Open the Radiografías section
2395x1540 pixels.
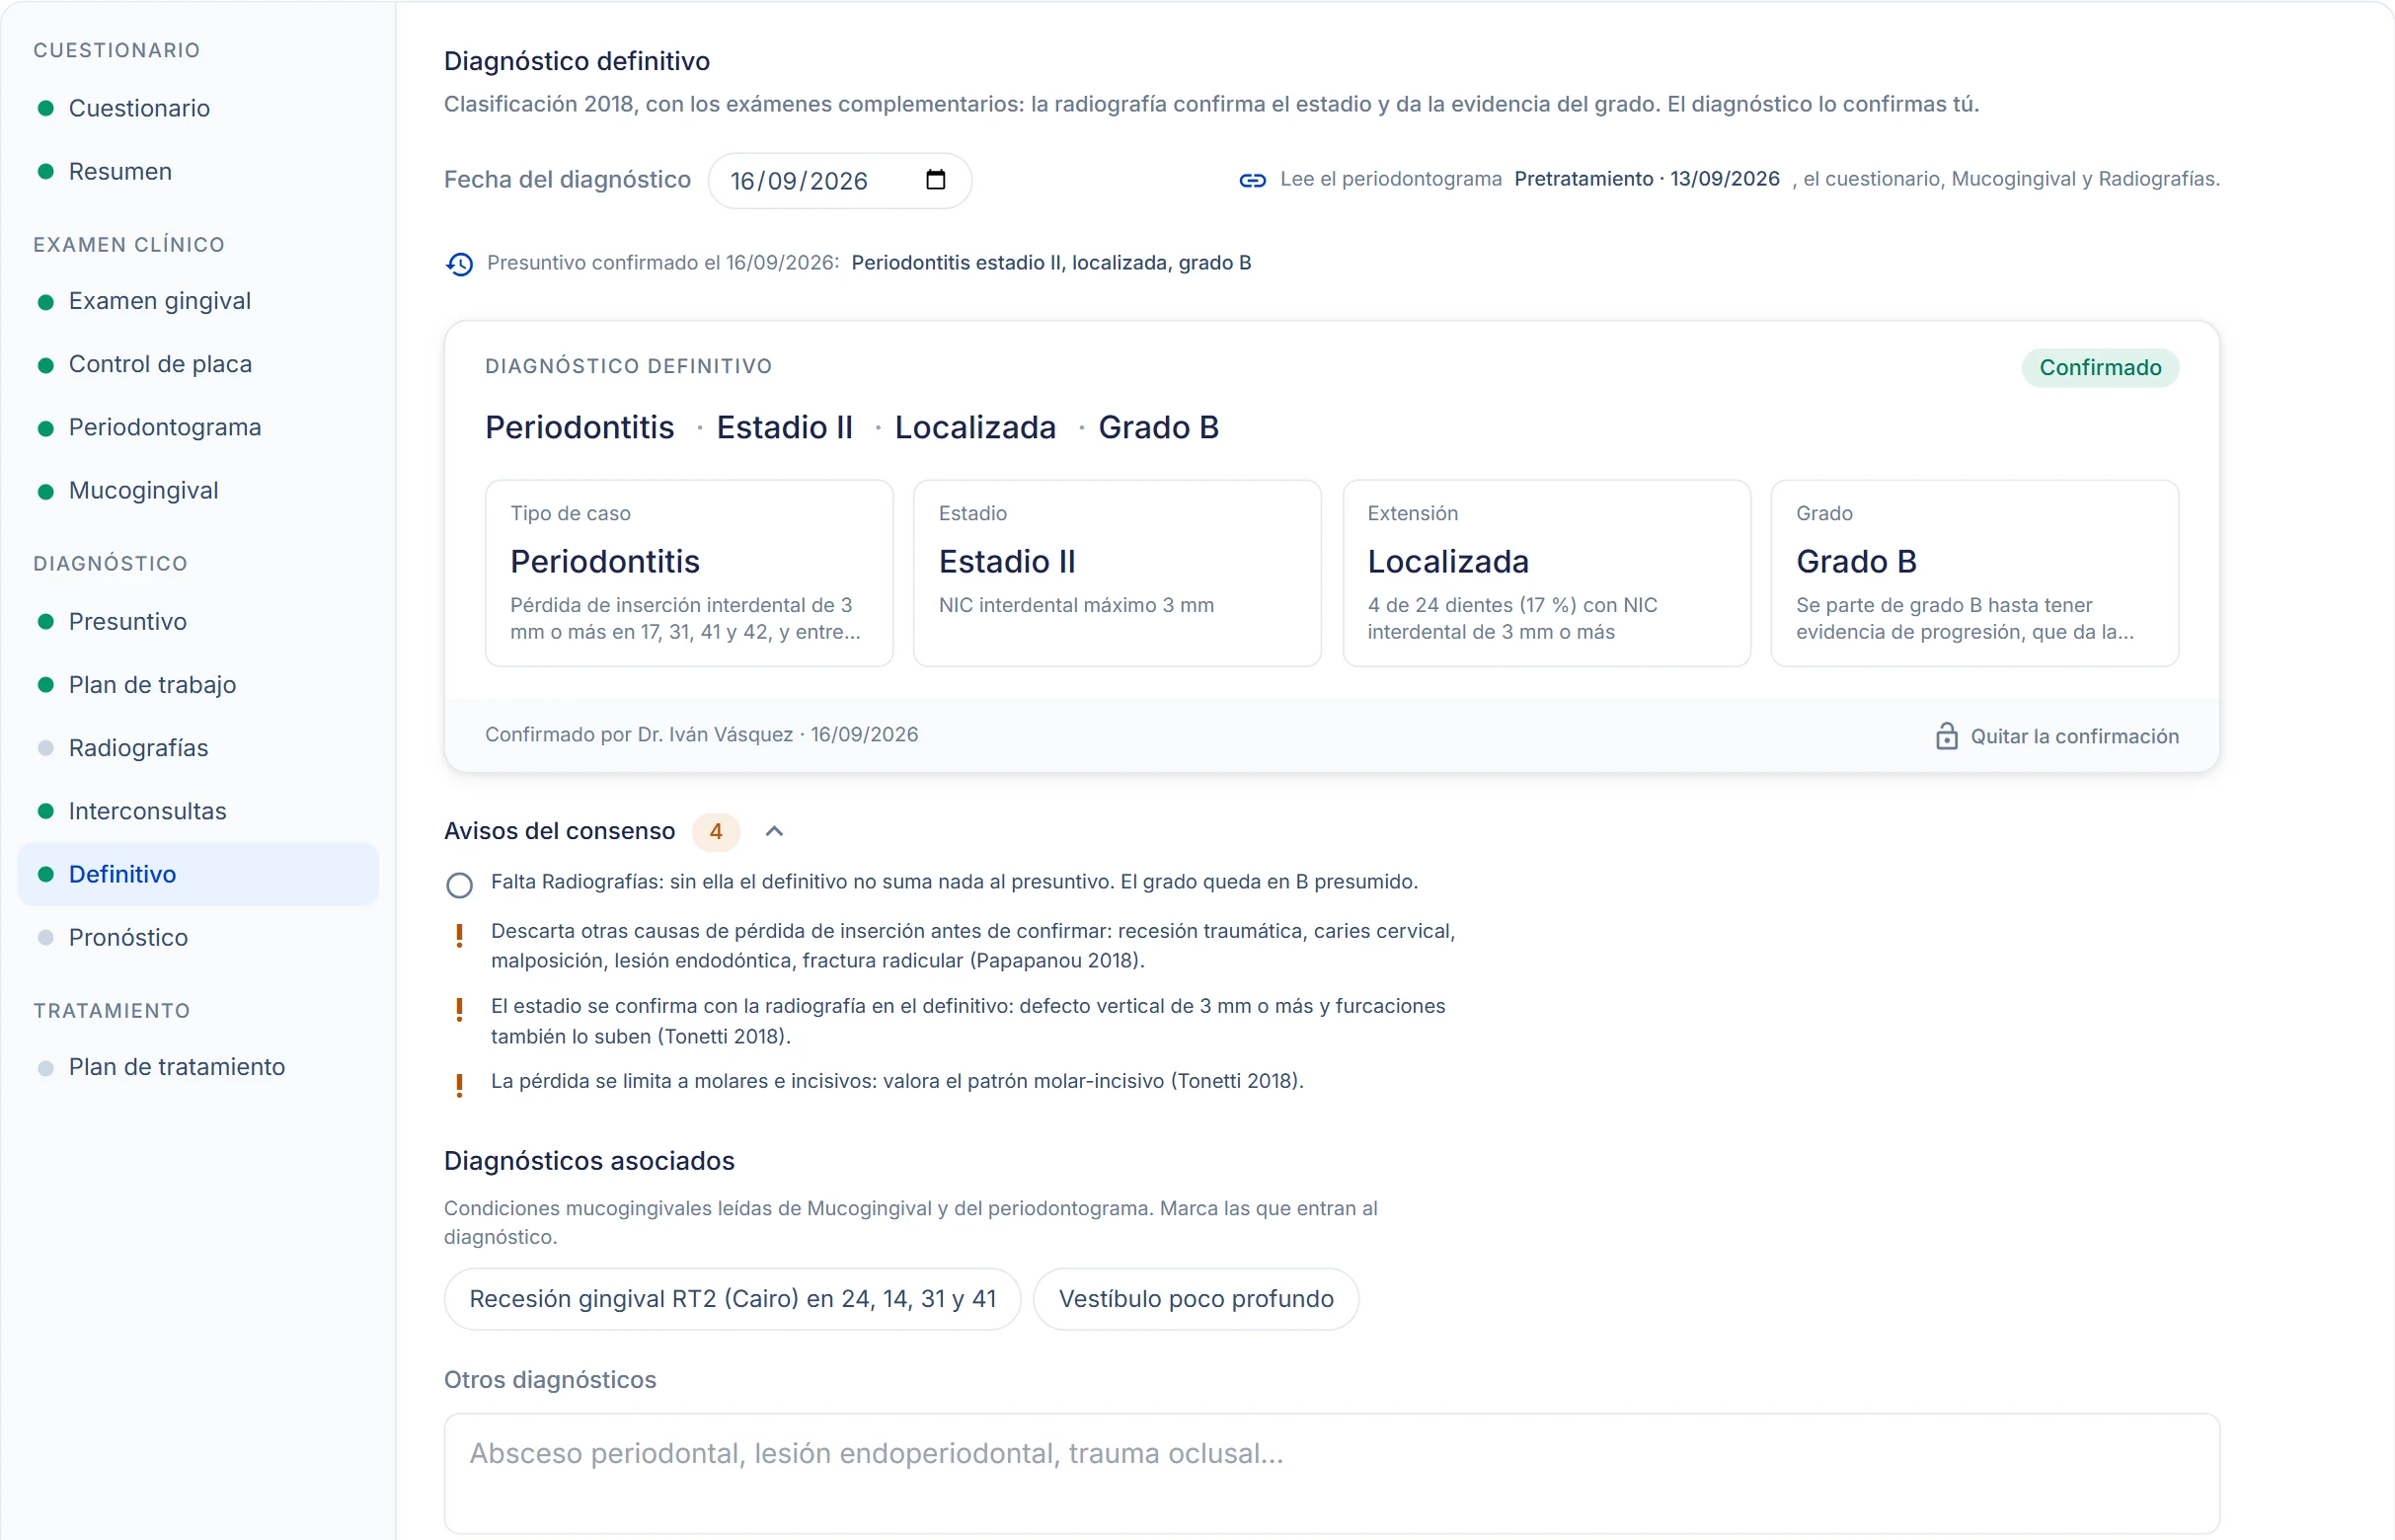point(197,747)
